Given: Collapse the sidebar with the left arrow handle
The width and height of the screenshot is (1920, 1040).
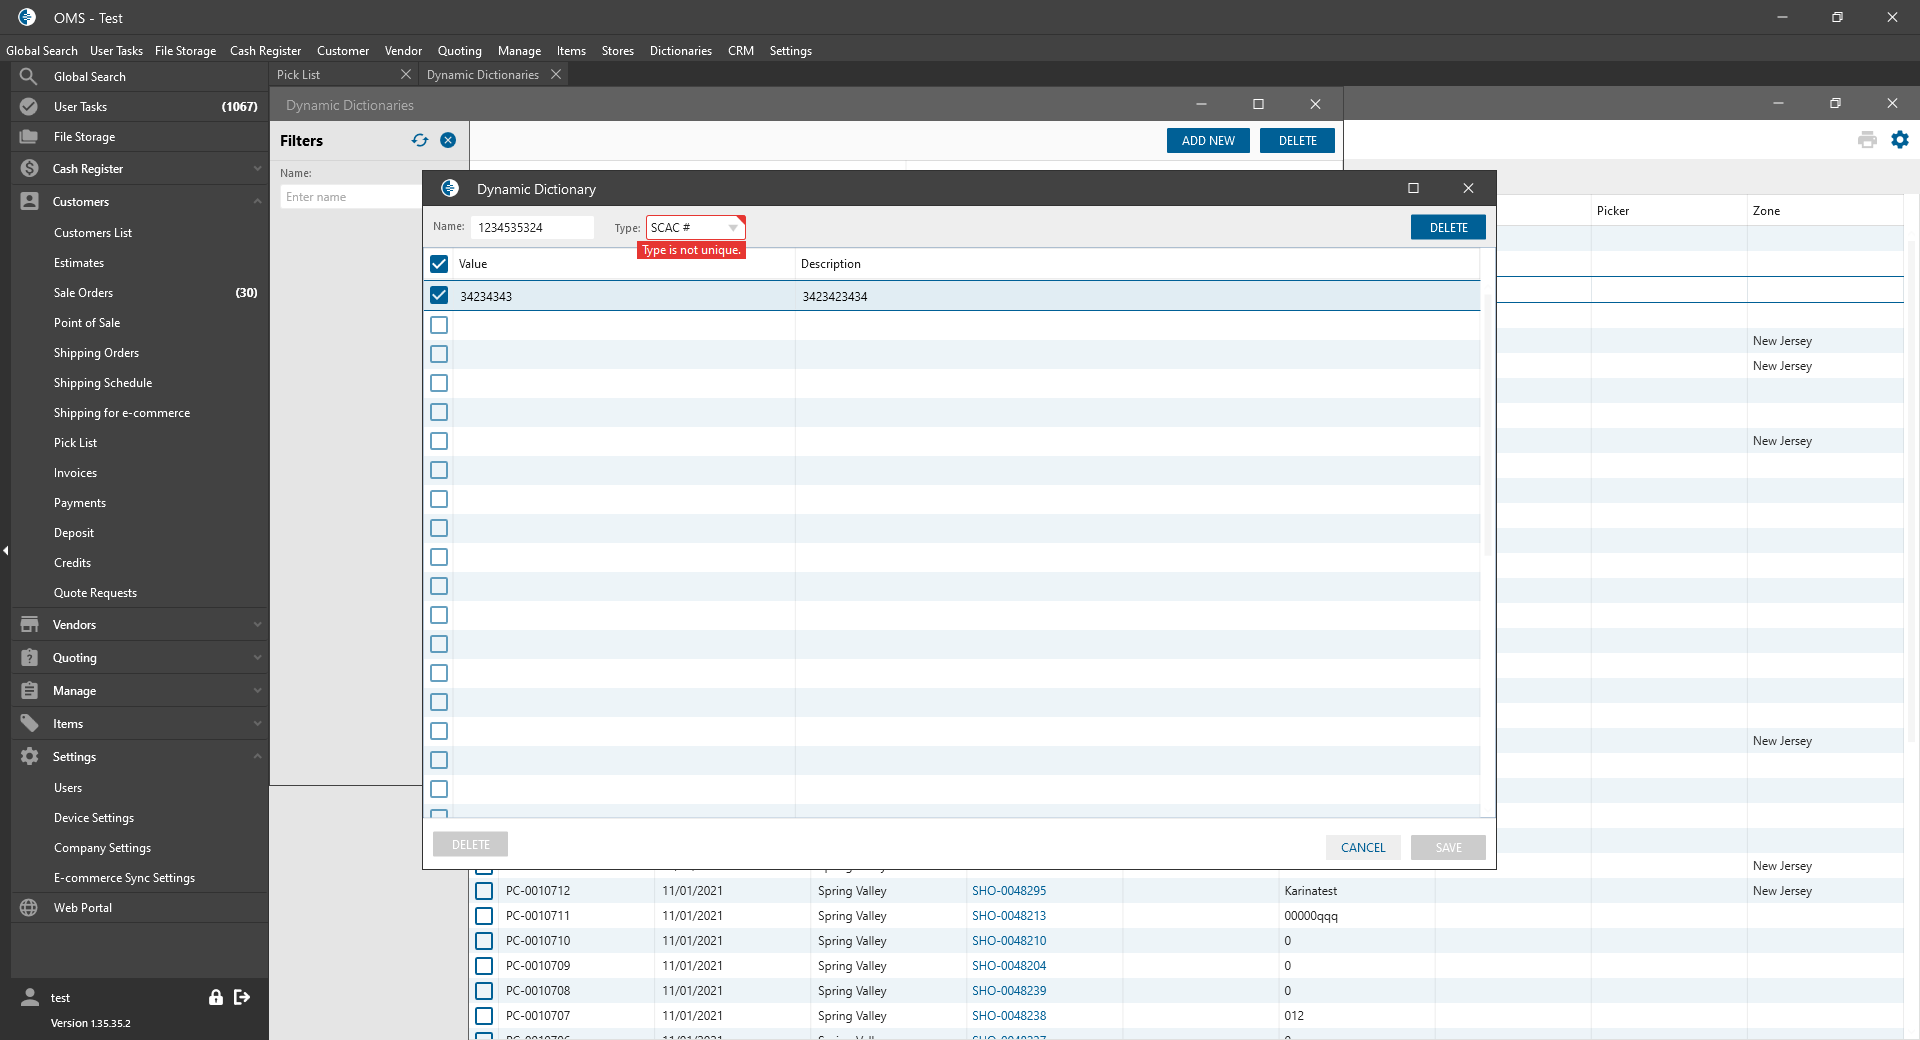Looking at the screenshot, I should (x=5, y=550).
